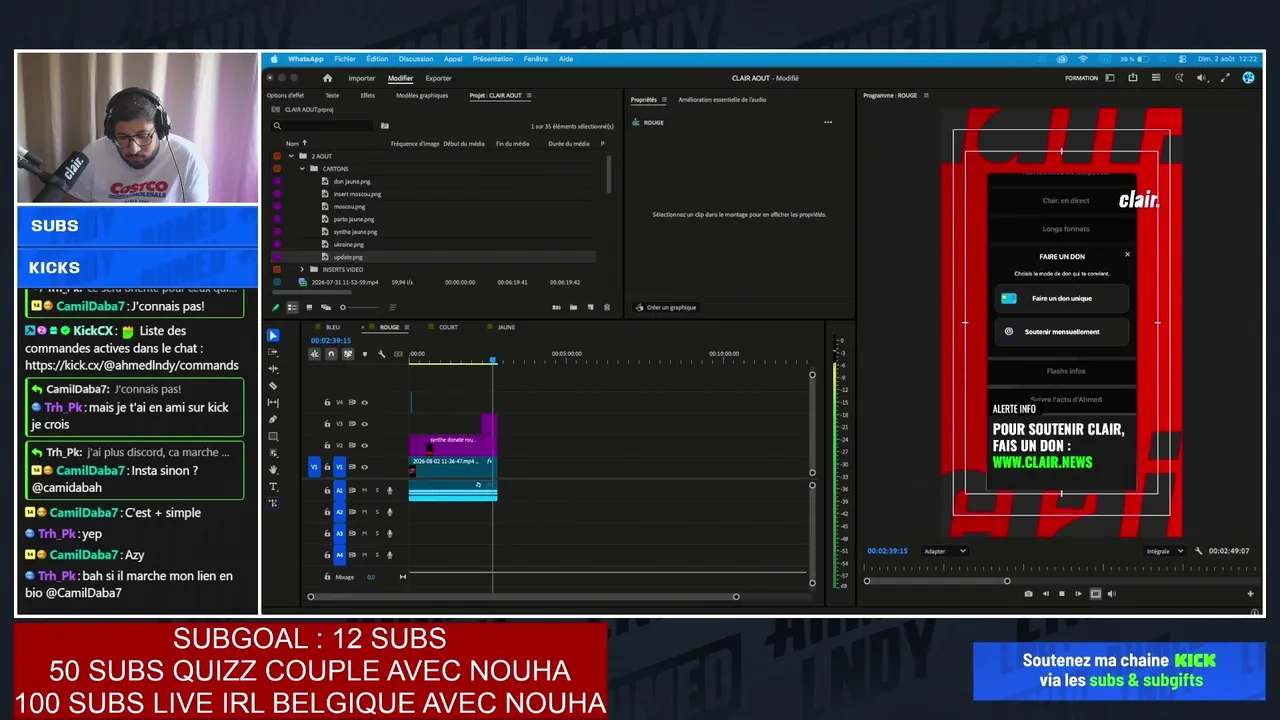Open the ROUGE sequence tab menu

tap(407, 327)
